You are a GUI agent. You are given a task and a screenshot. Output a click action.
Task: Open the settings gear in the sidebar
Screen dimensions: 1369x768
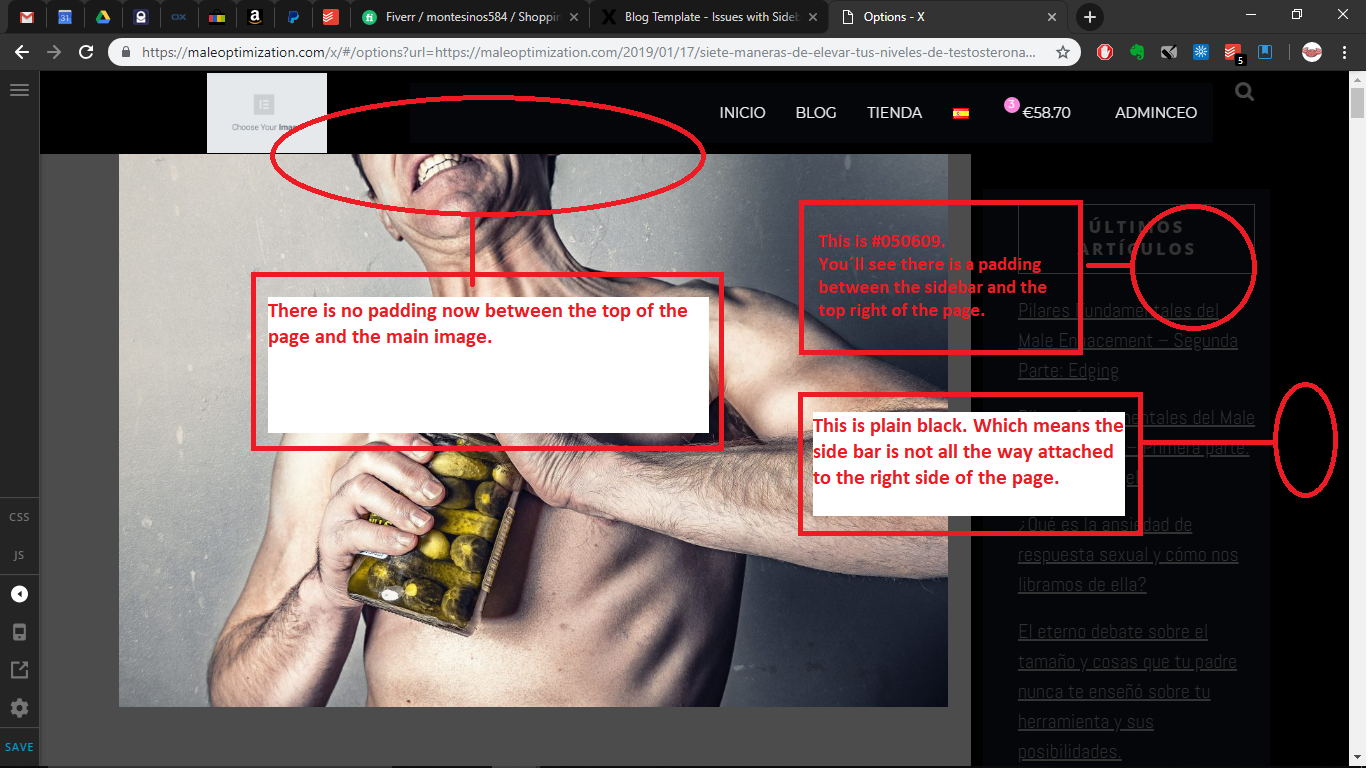tap(19, 708)
